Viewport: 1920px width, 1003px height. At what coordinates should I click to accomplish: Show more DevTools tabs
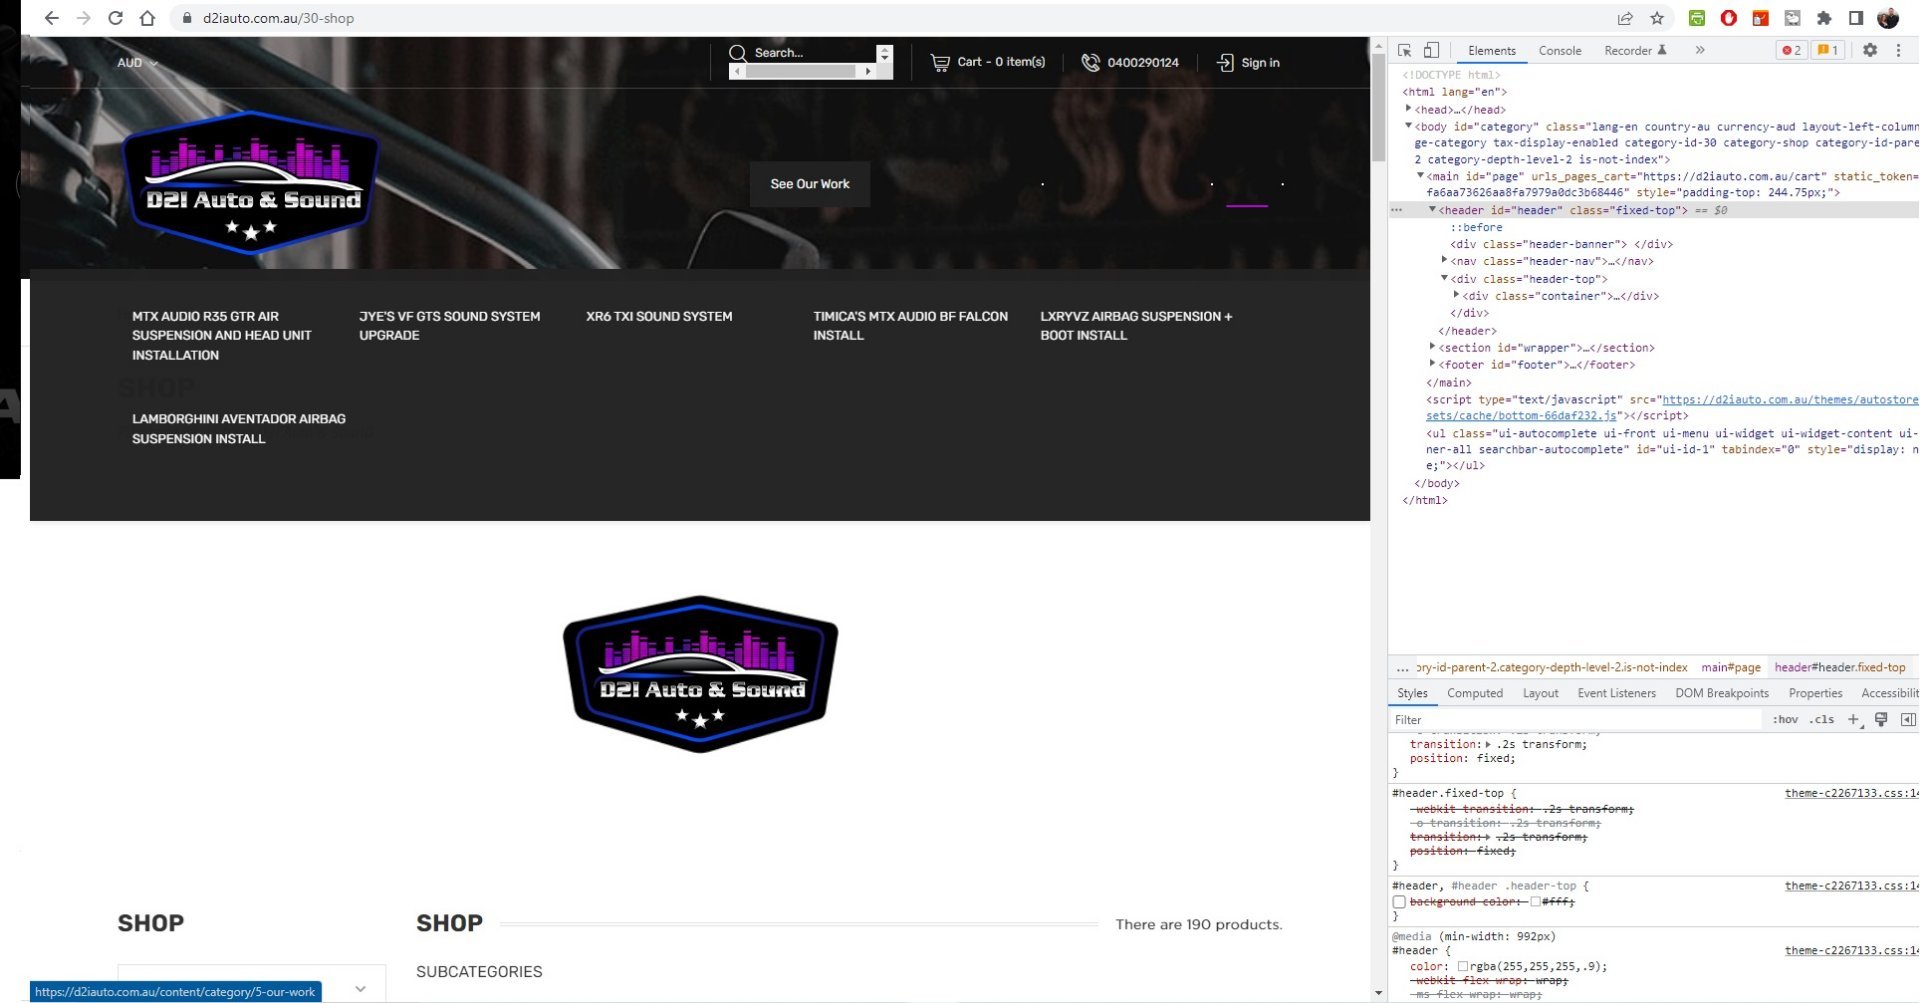1700,50
